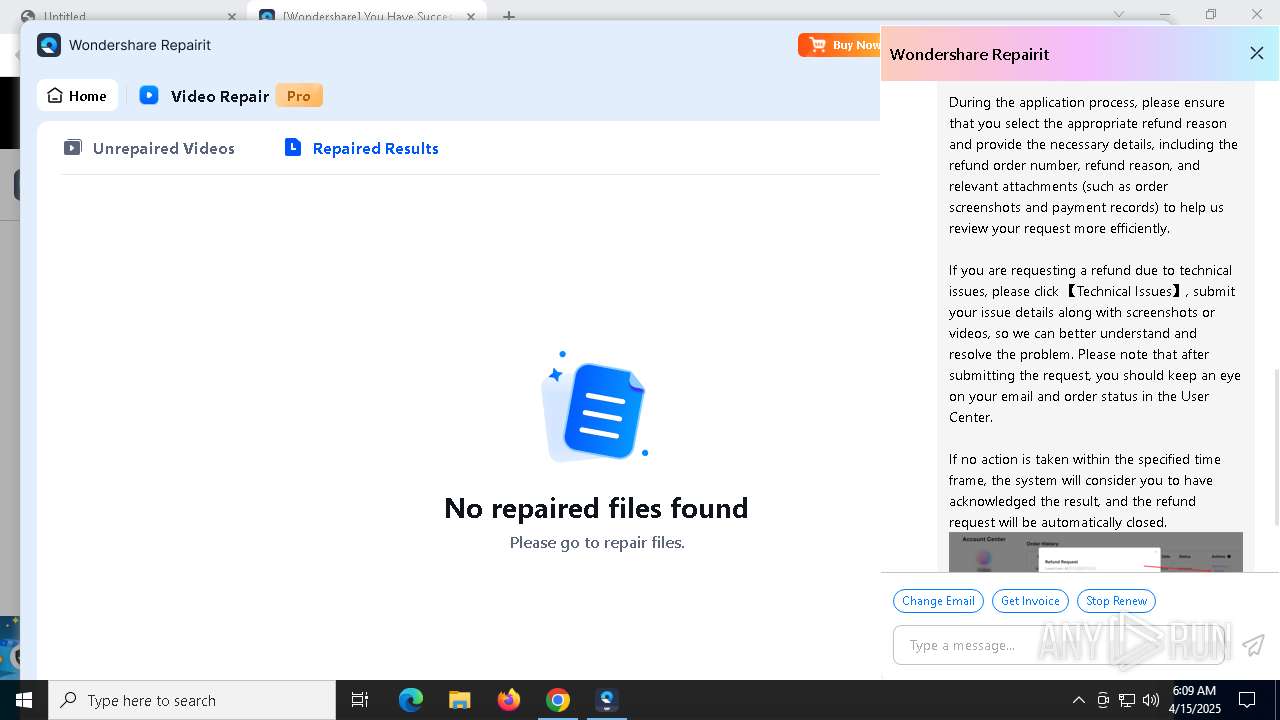Image resolution: width=1280 pixels, height=720 pixels.
Task: Click the Stop Renew quick reply
Action: coord(1116,601)
